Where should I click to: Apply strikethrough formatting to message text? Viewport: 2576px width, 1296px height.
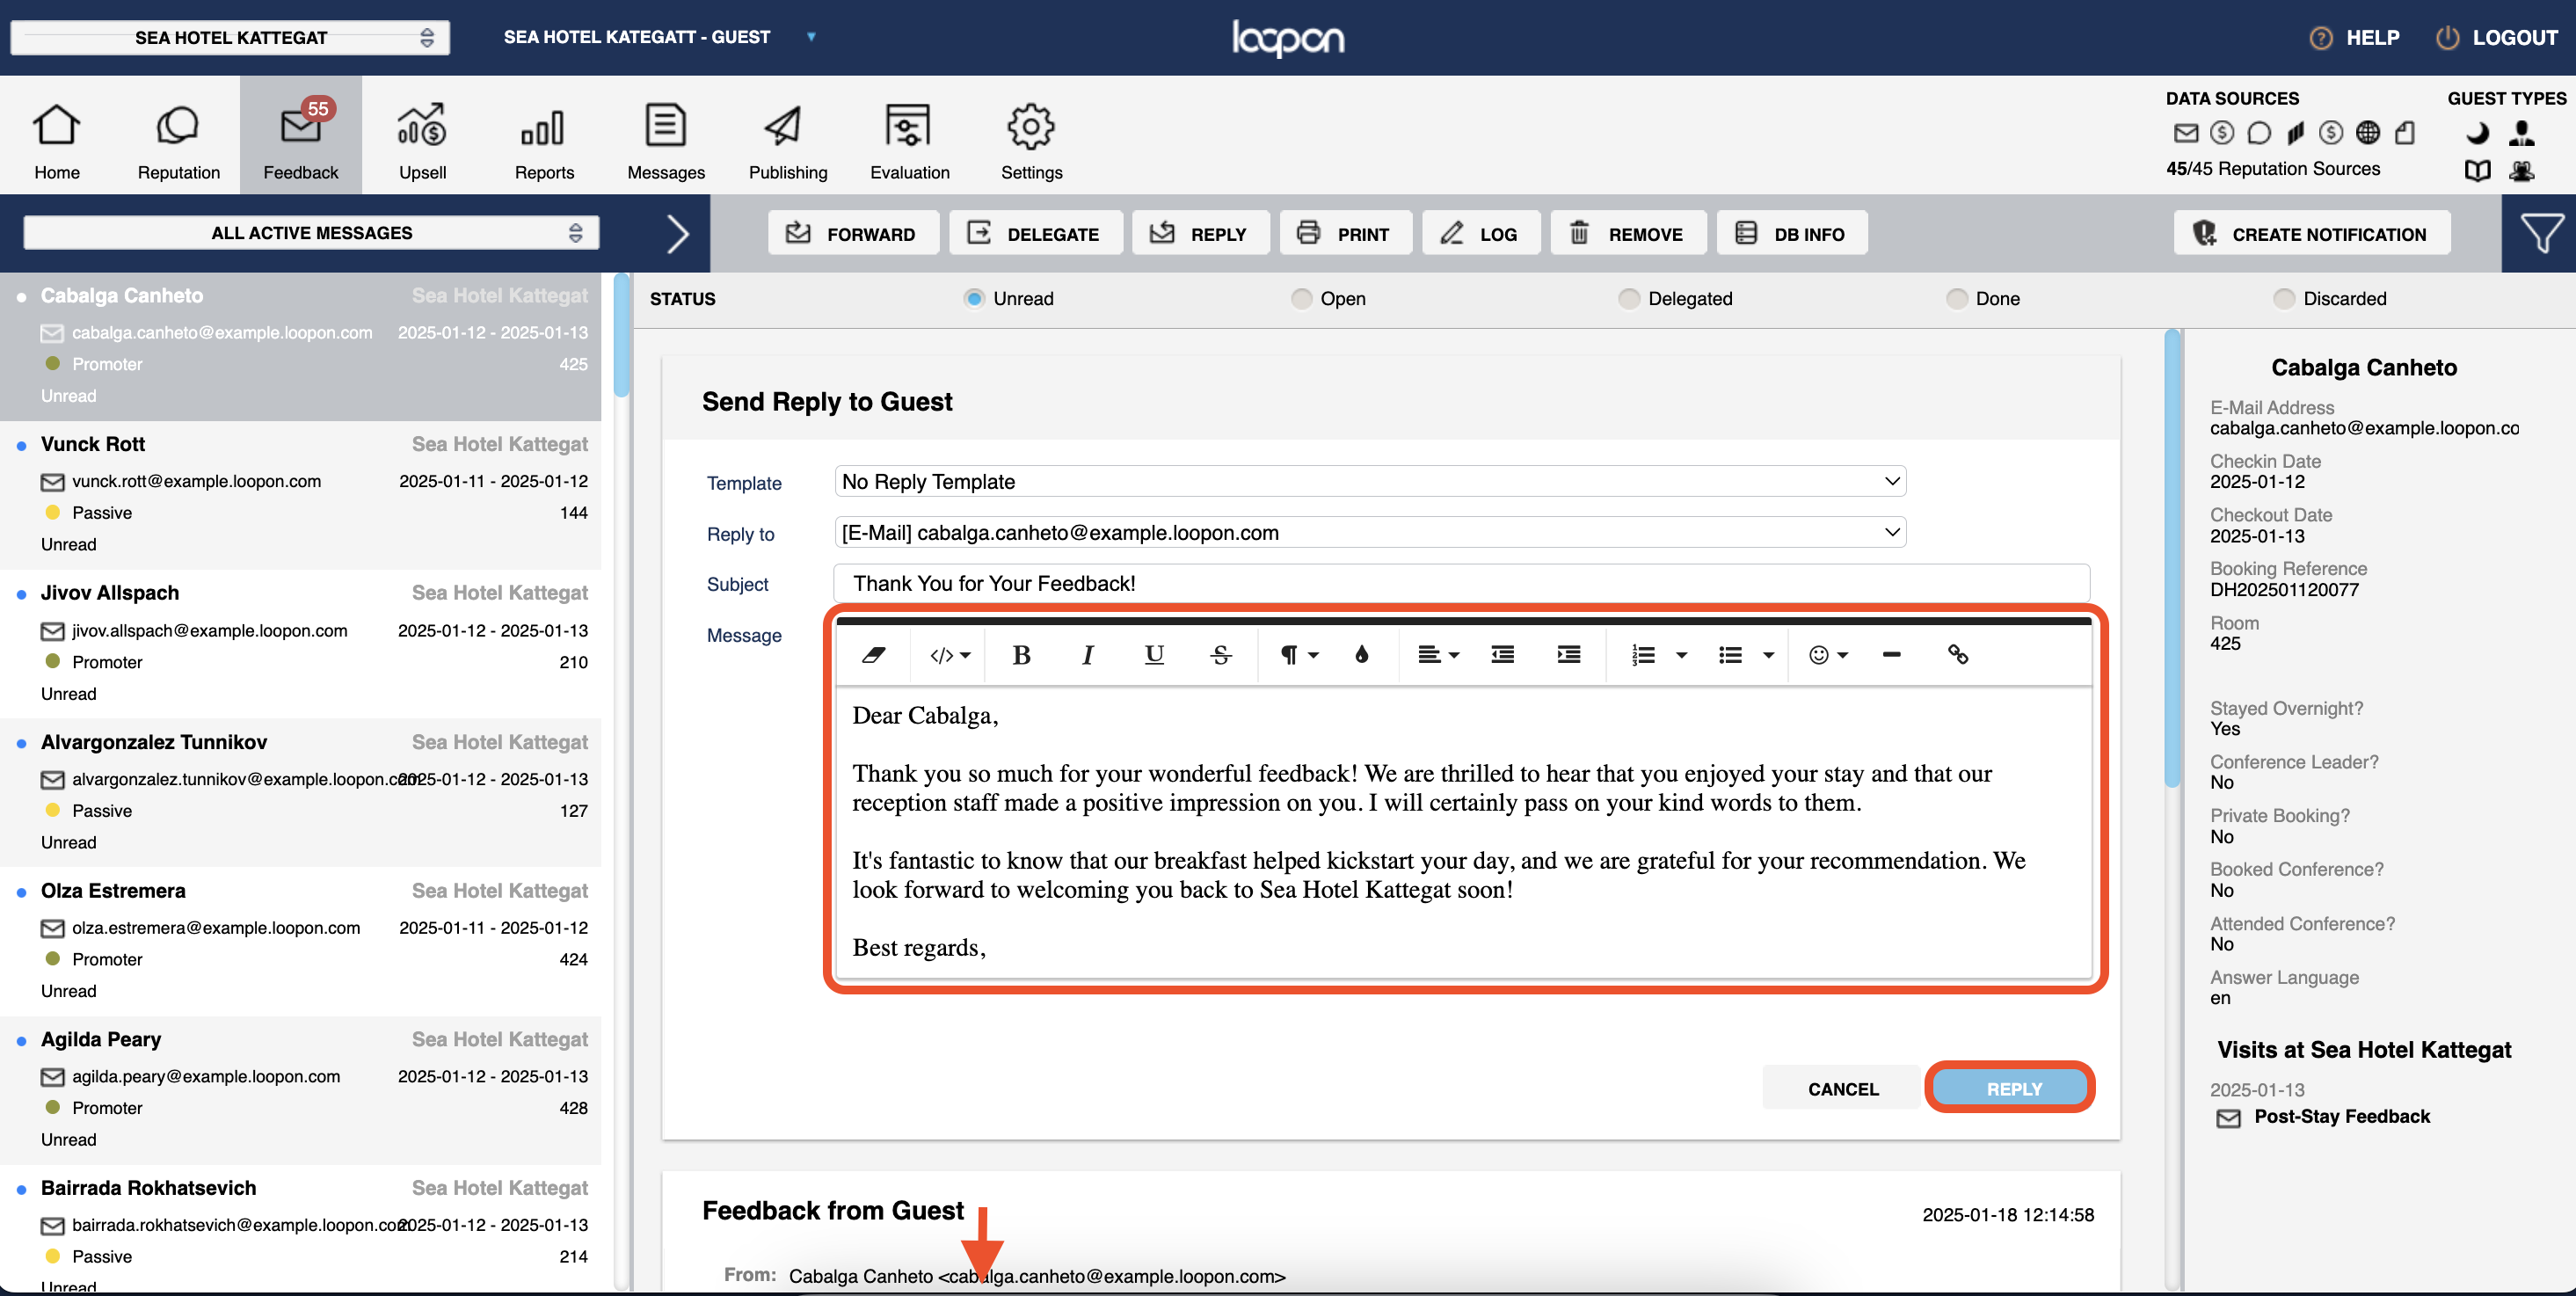point(1220,655)
